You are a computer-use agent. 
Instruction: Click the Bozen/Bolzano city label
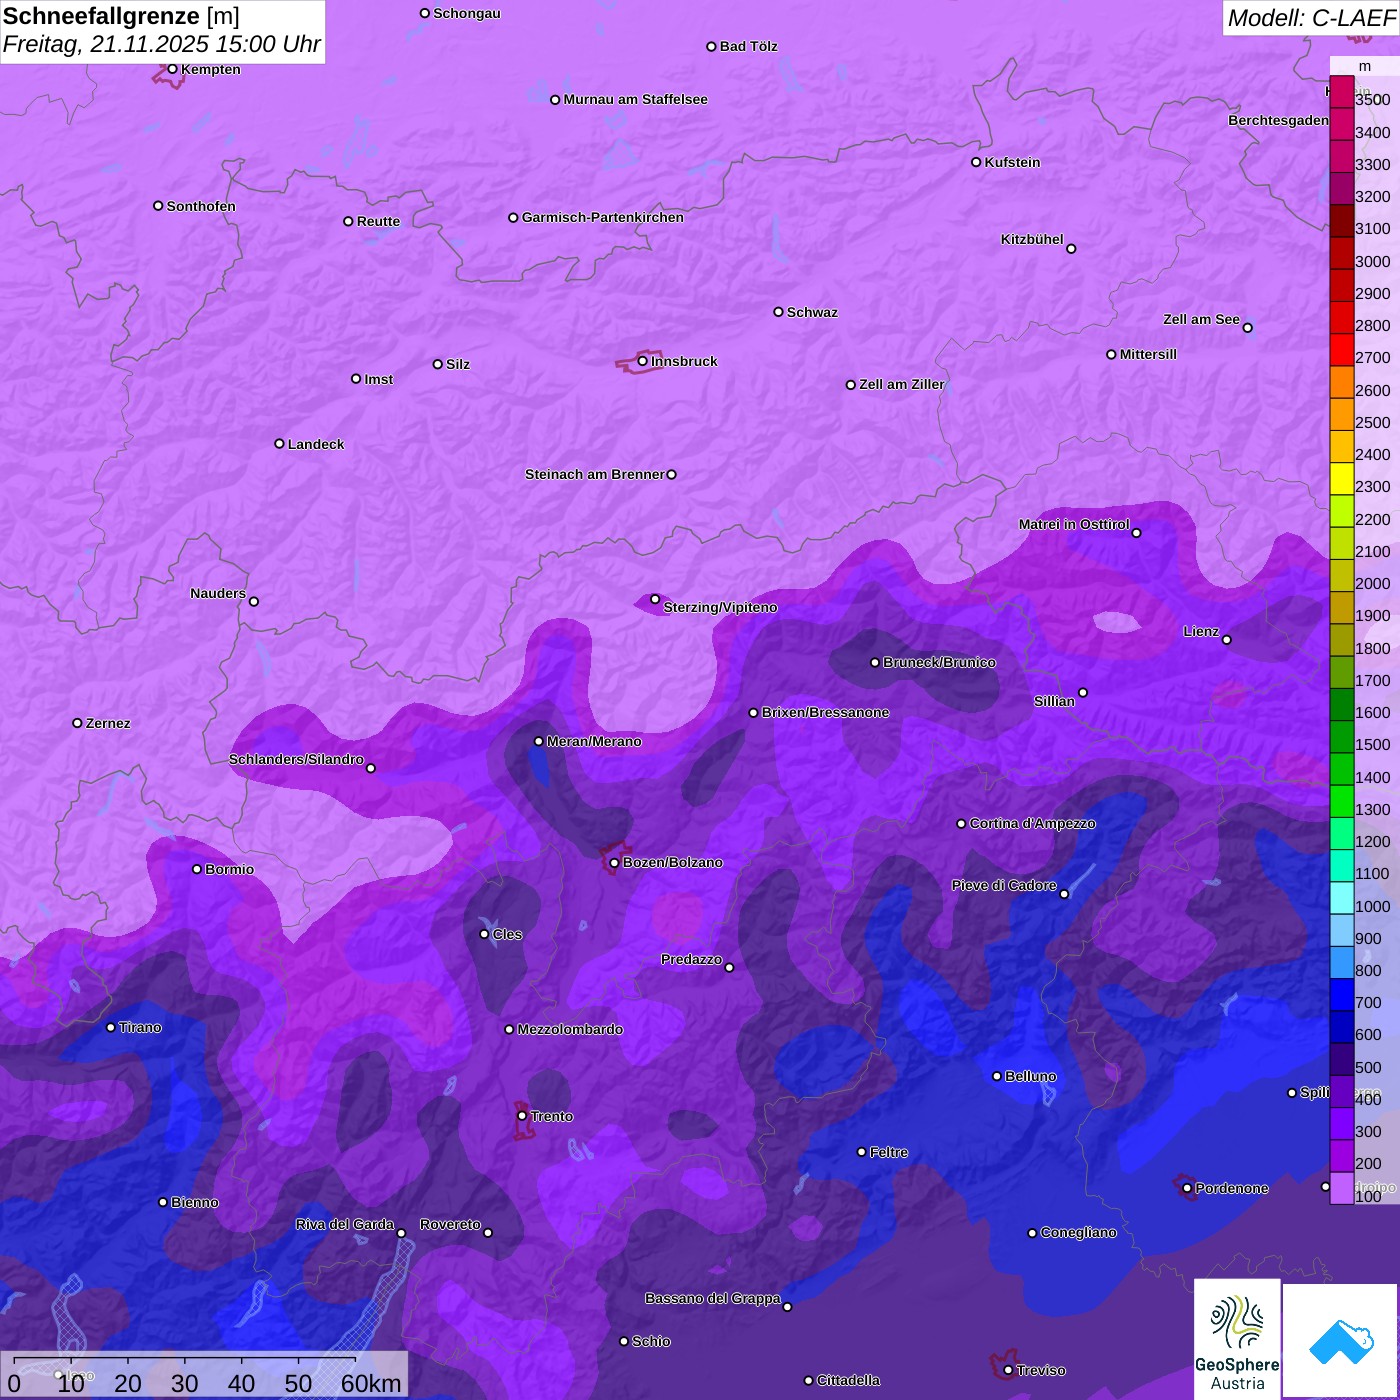tap(672, 862)
